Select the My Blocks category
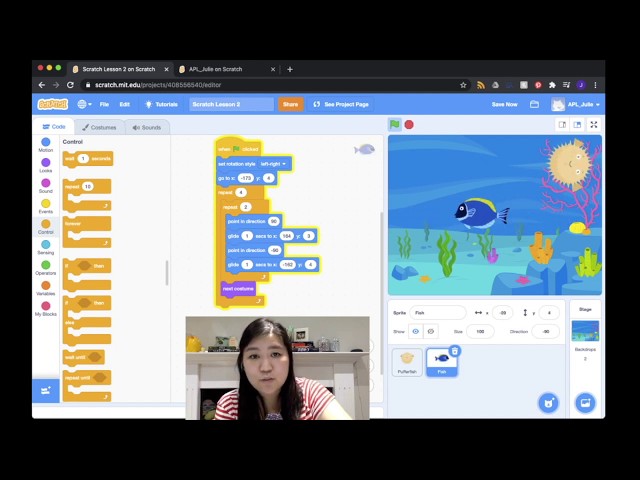This screenshot has width=640, height=480. click(x=46, y=309)
